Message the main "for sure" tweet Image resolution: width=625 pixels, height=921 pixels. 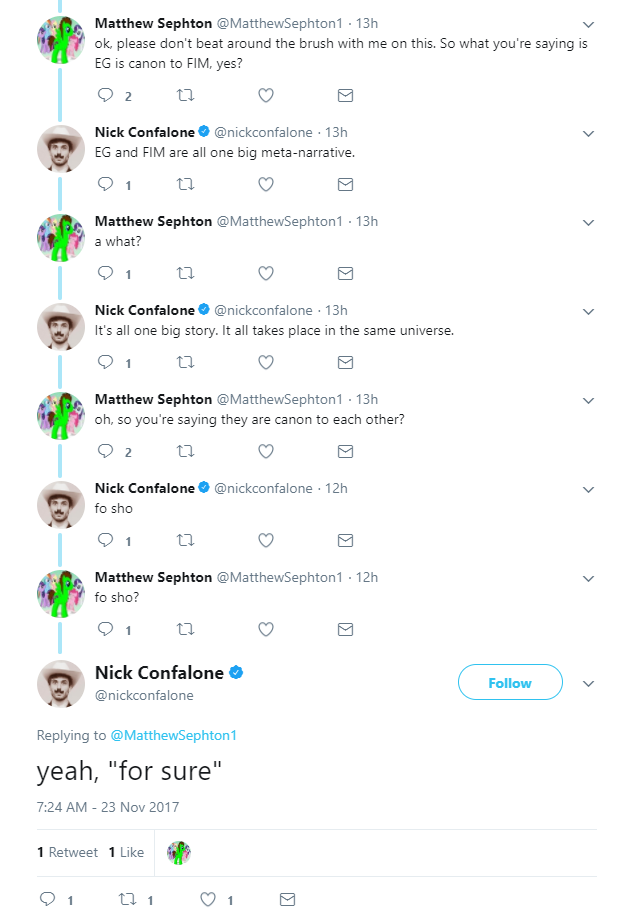coord(287,899)
